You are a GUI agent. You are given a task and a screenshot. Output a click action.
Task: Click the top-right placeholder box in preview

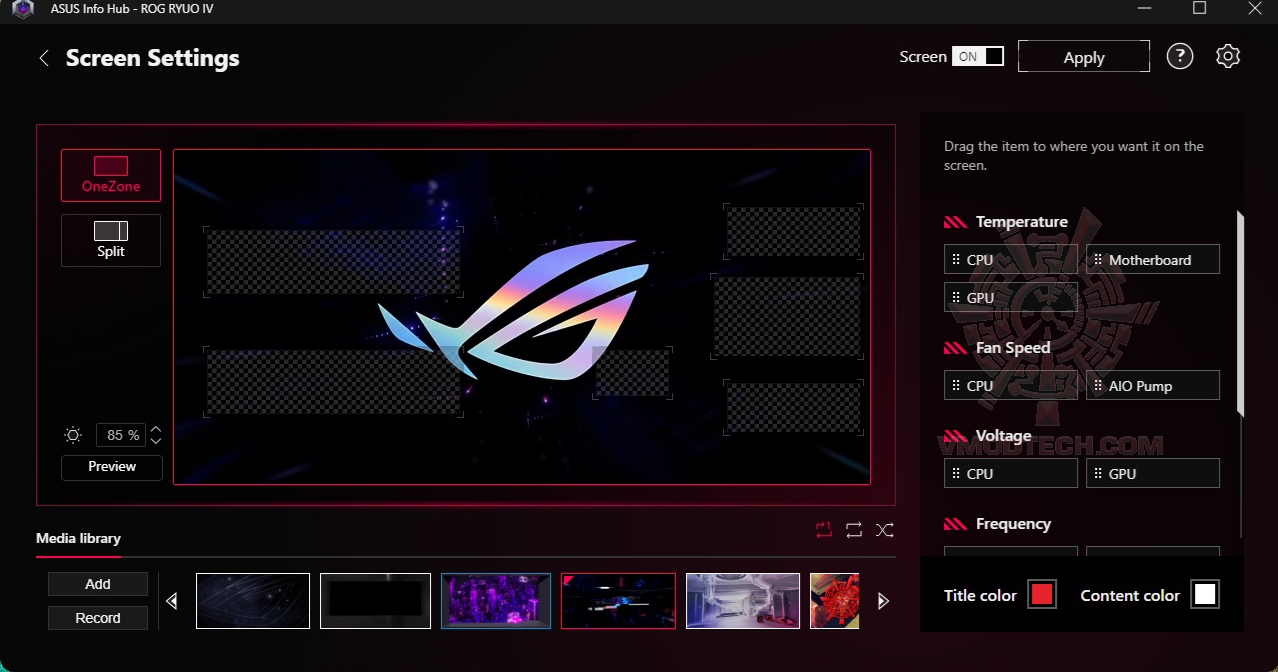click(x=793, y=231)
